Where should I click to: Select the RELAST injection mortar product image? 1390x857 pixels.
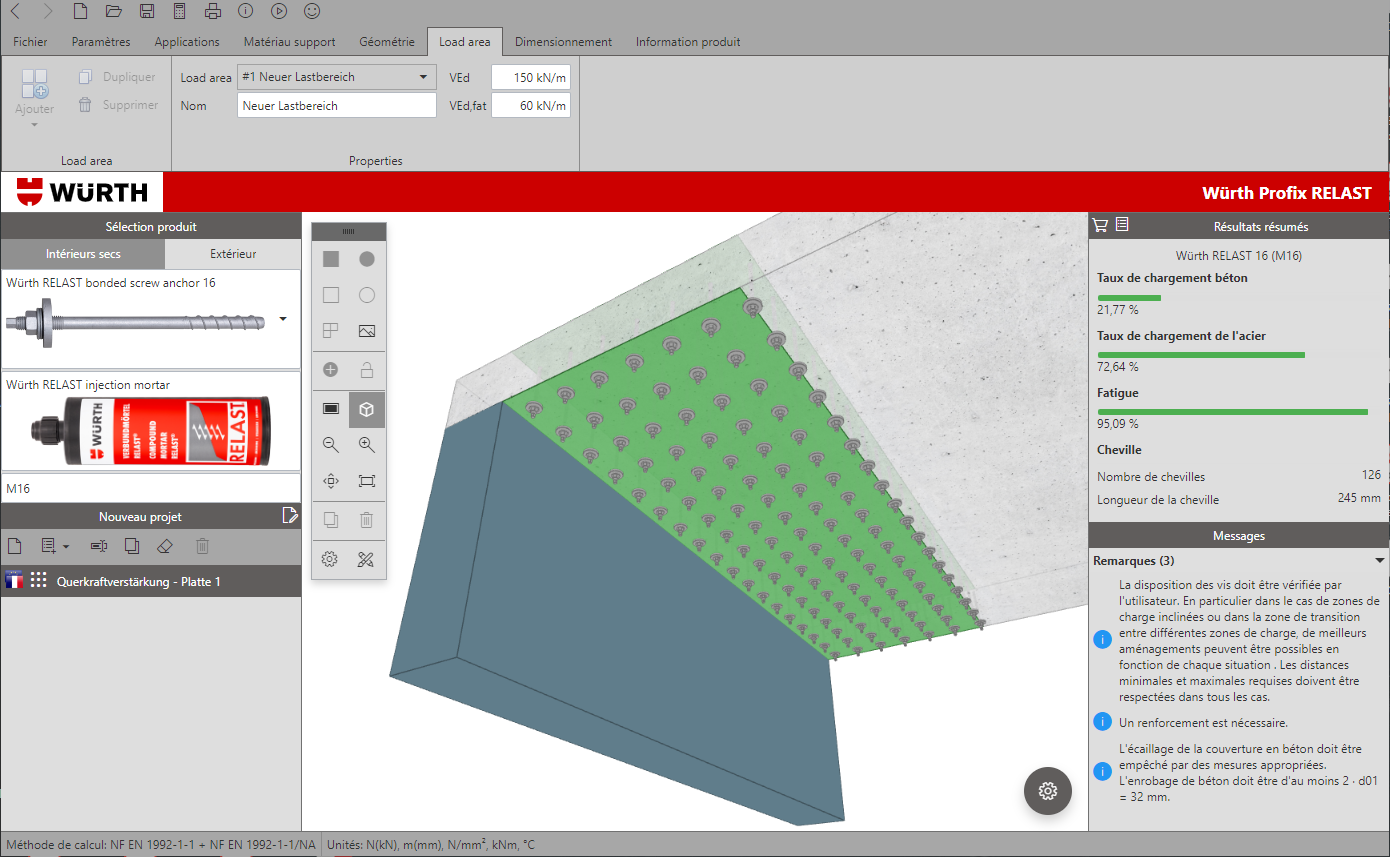click(151, 431)
